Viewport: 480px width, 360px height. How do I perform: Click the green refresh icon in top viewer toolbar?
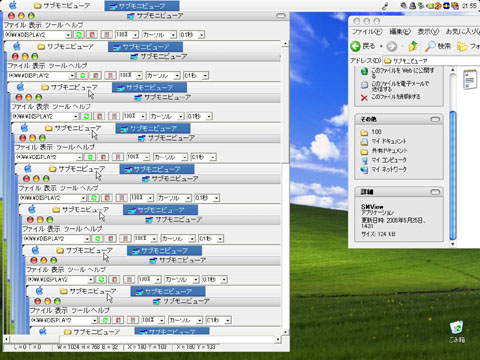point(79,35)
